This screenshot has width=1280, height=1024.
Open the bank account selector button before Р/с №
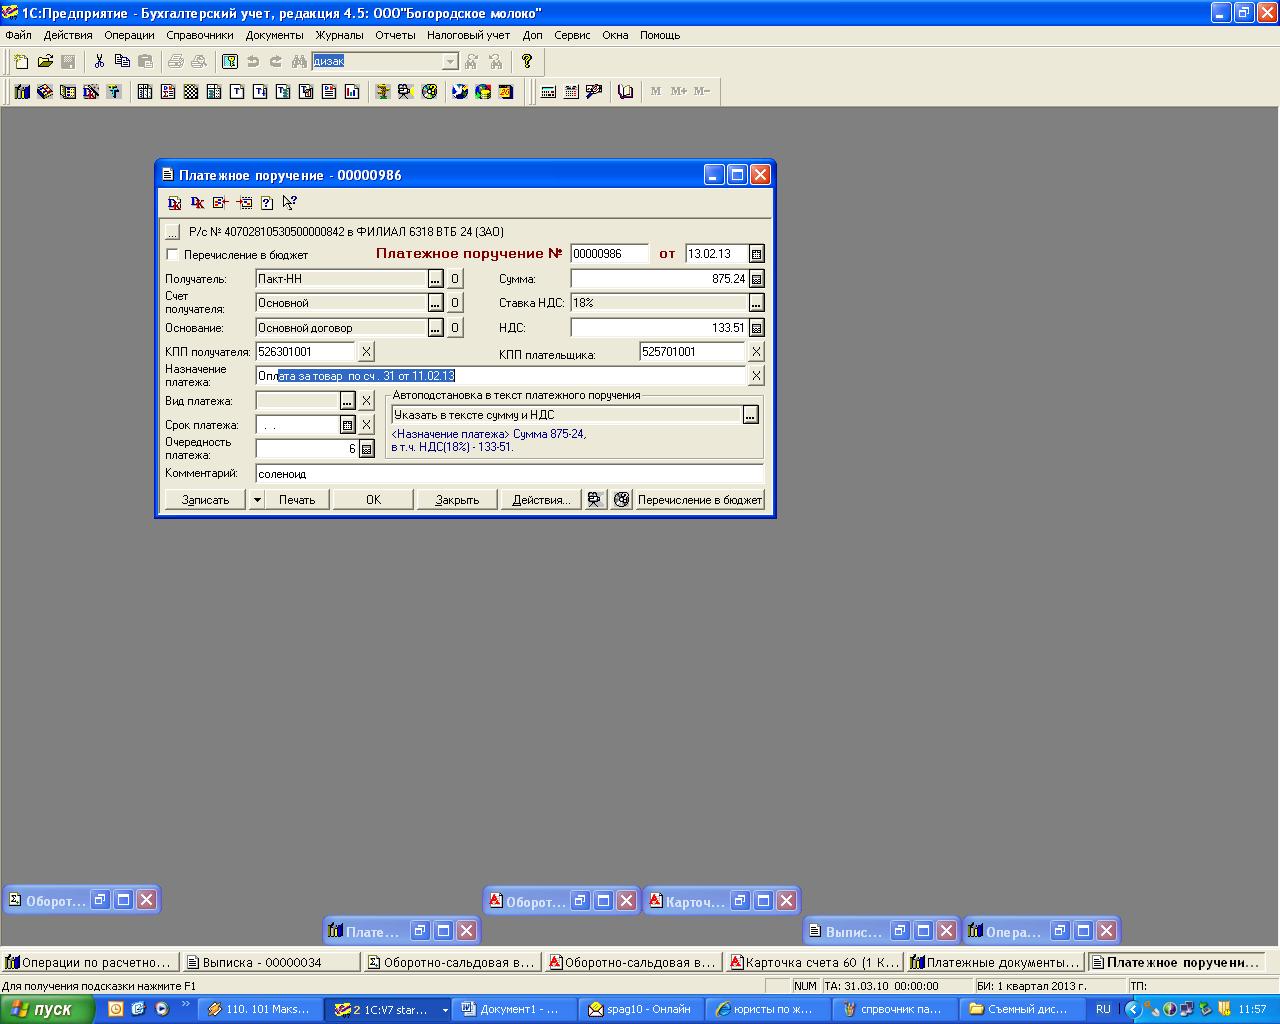(x=173, y=232)
